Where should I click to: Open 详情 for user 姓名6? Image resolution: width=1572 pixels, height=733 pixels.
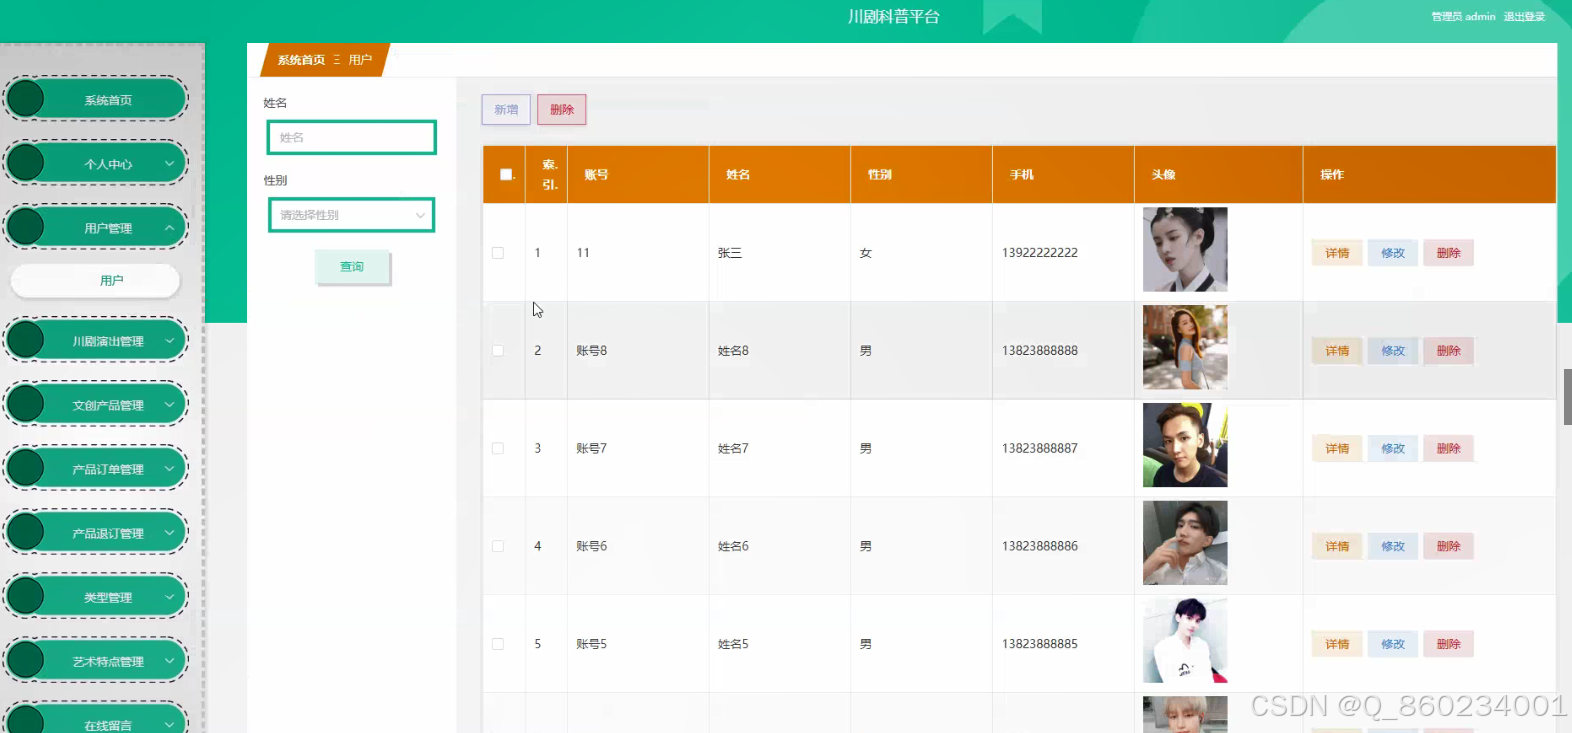coord(1337,547)
